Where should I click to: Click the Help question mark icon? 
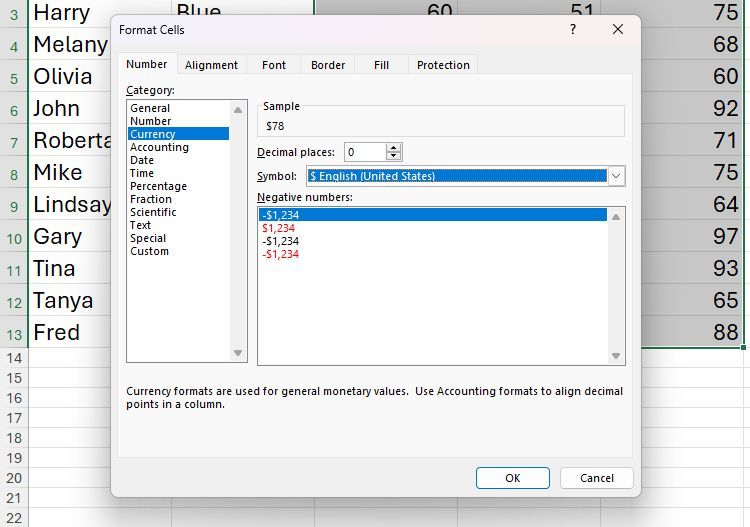point(573,30)
